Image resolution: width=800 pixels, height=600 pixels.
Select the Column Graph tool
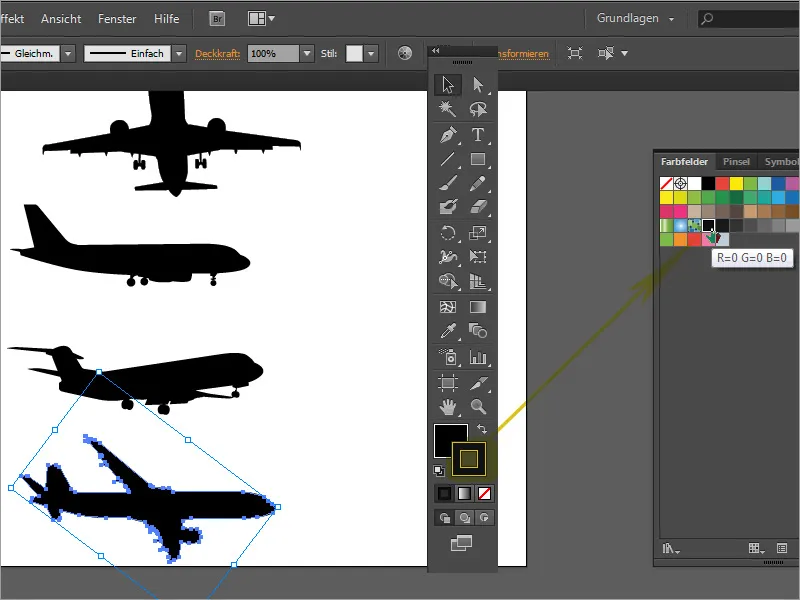coord(478,357)
